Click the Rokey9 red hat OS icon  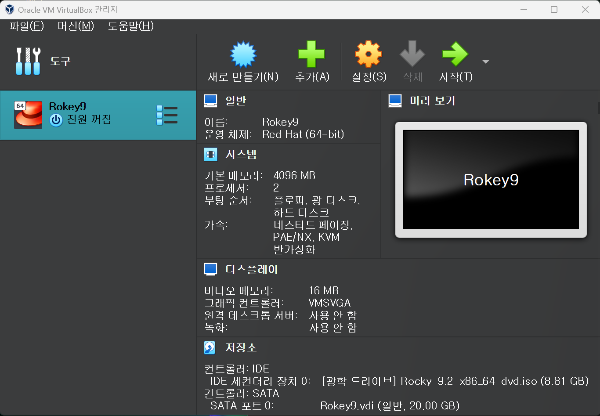(28, 115)
